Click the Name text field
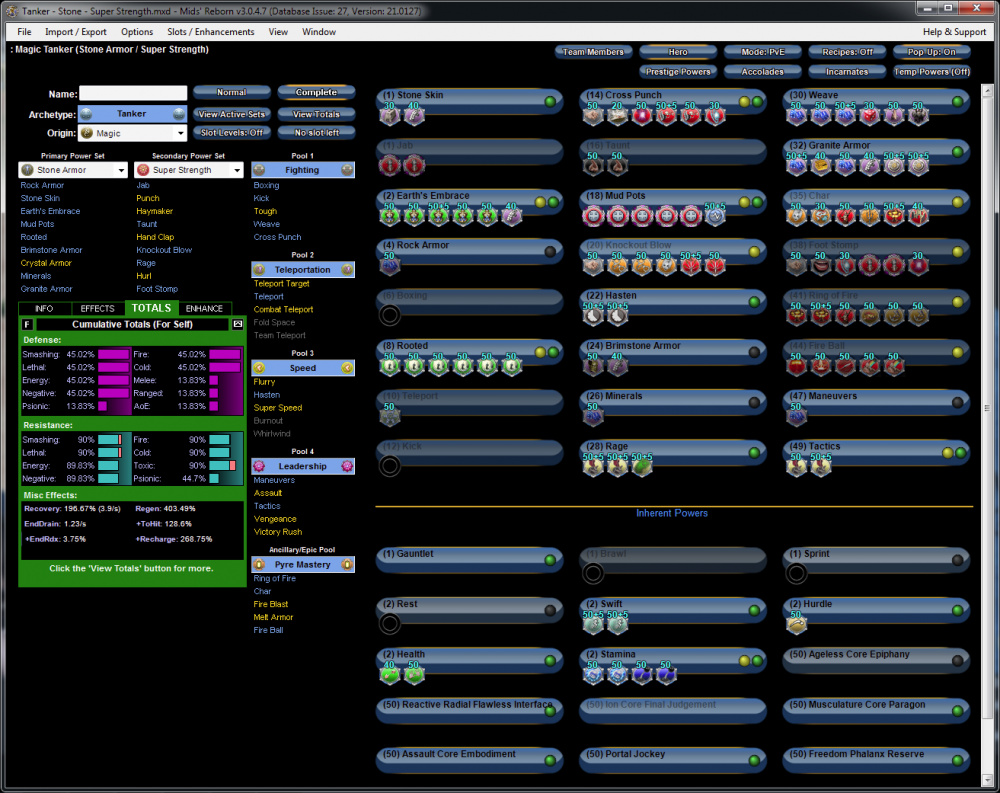This screenshot has height=793, width=1000. [133, 94]
